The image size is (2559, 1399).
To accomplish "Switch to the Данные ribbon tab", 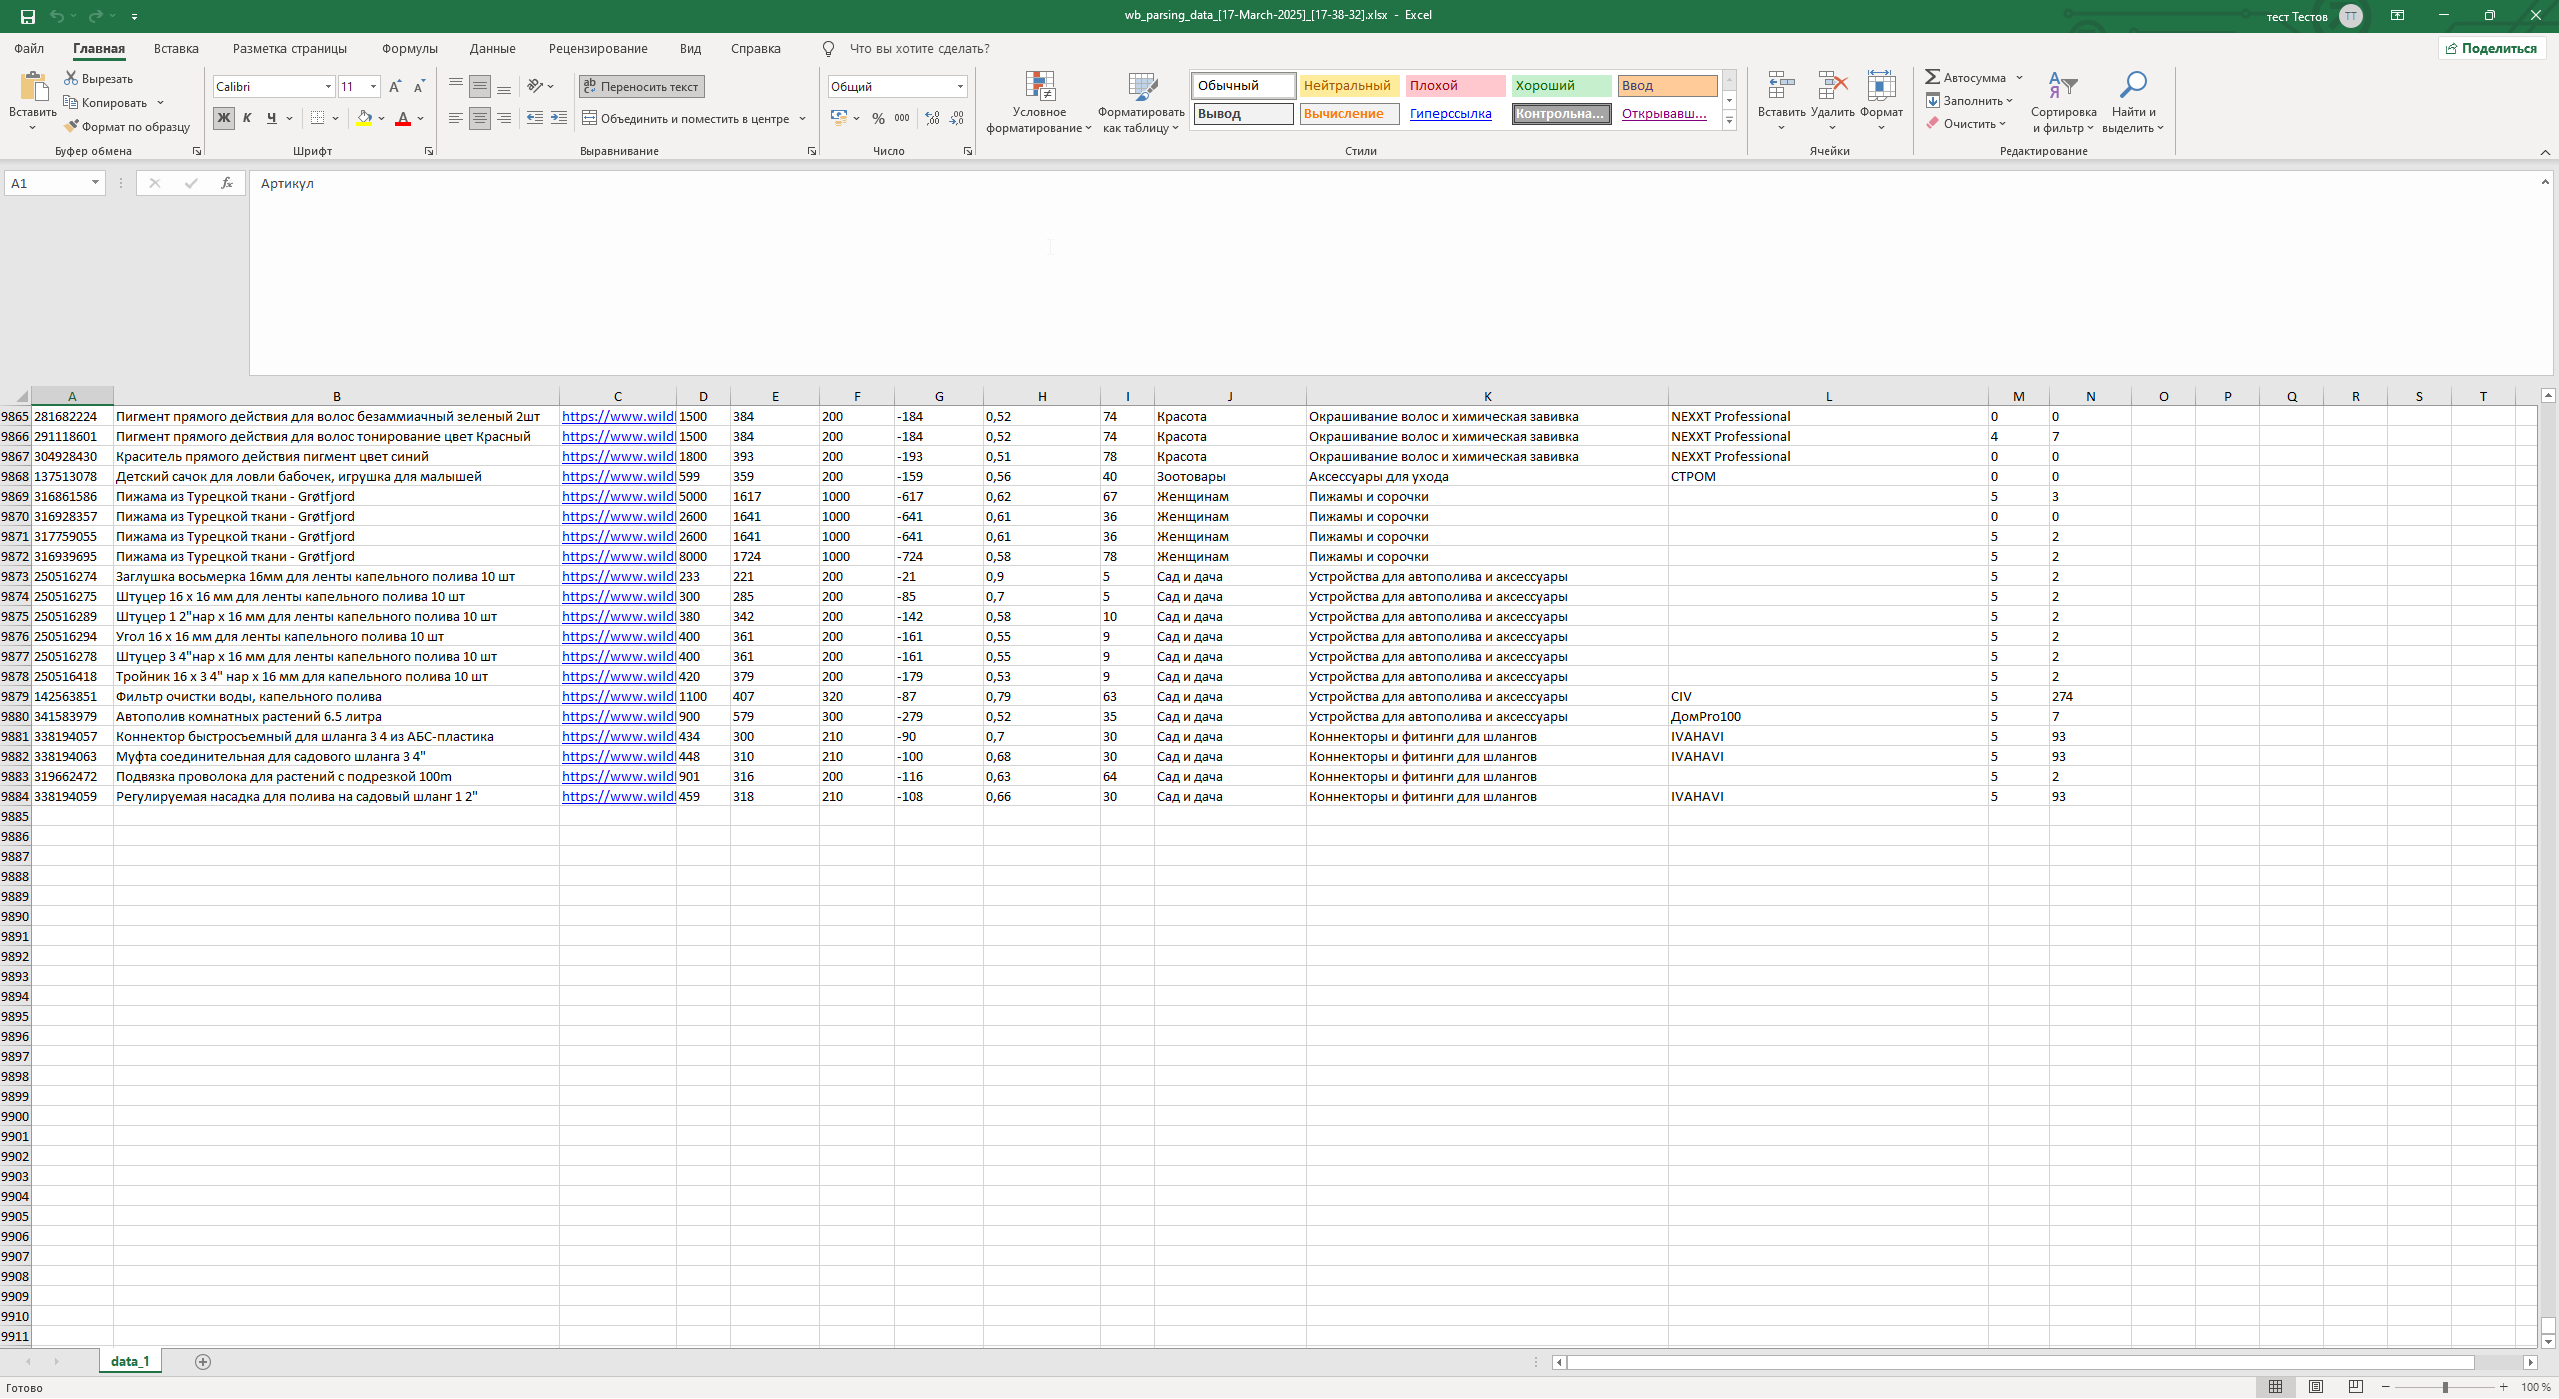I will click(492, 48).
